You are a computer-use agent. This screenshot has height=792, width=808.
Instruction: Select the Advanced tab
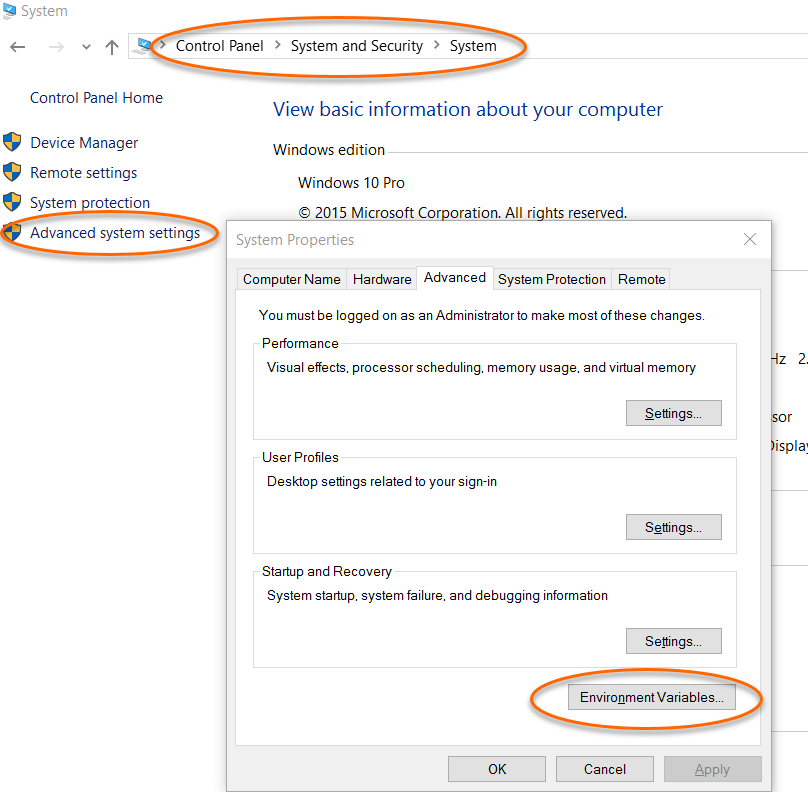pos(454,278)
